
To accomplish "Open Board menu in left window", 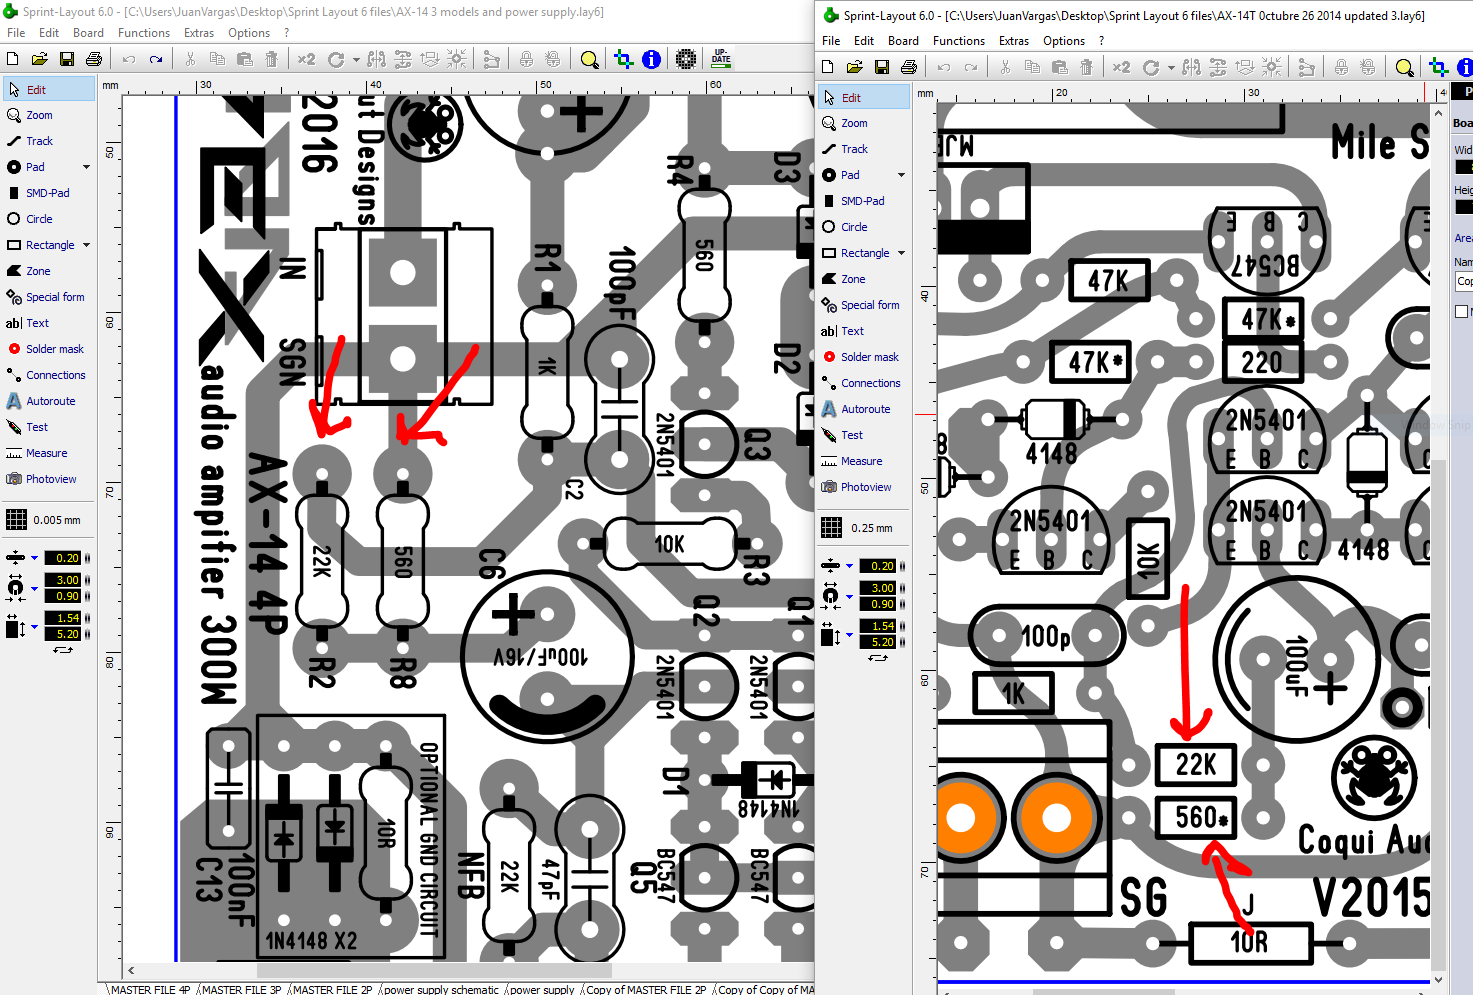I will click(x=88, y=33).
